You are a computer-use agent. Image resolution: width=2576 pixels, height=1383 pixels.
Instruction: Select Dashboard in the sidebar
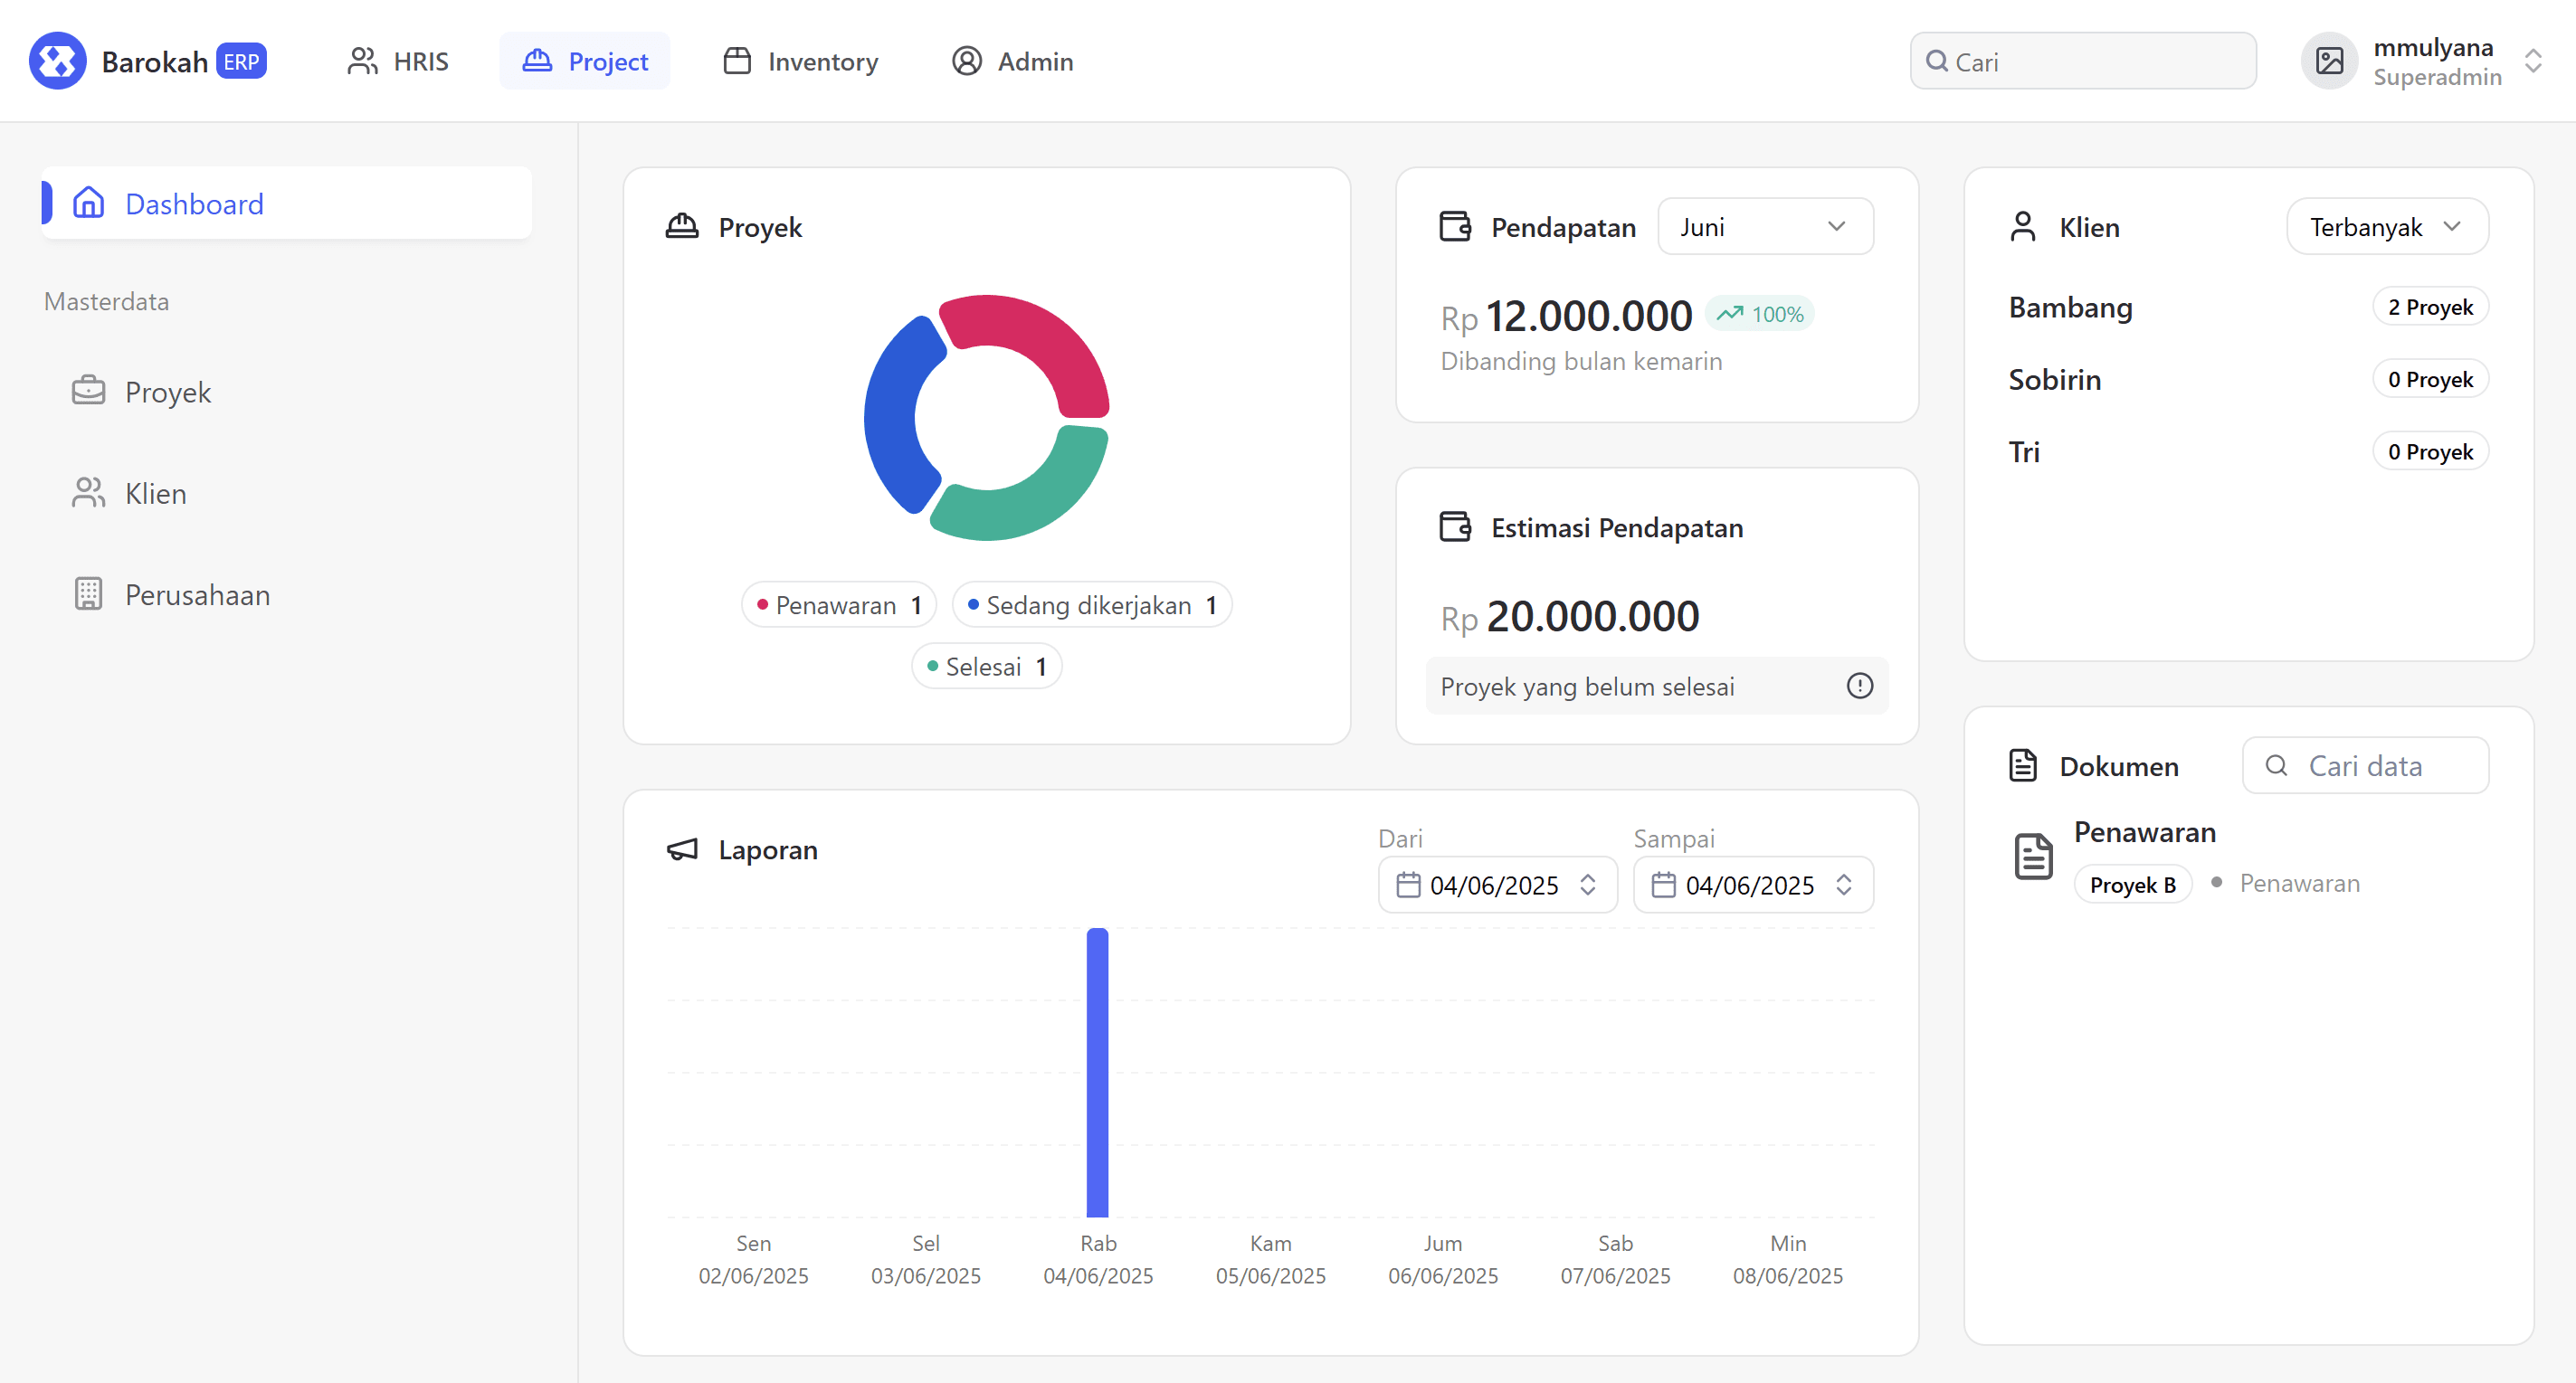tap(286, 203)
